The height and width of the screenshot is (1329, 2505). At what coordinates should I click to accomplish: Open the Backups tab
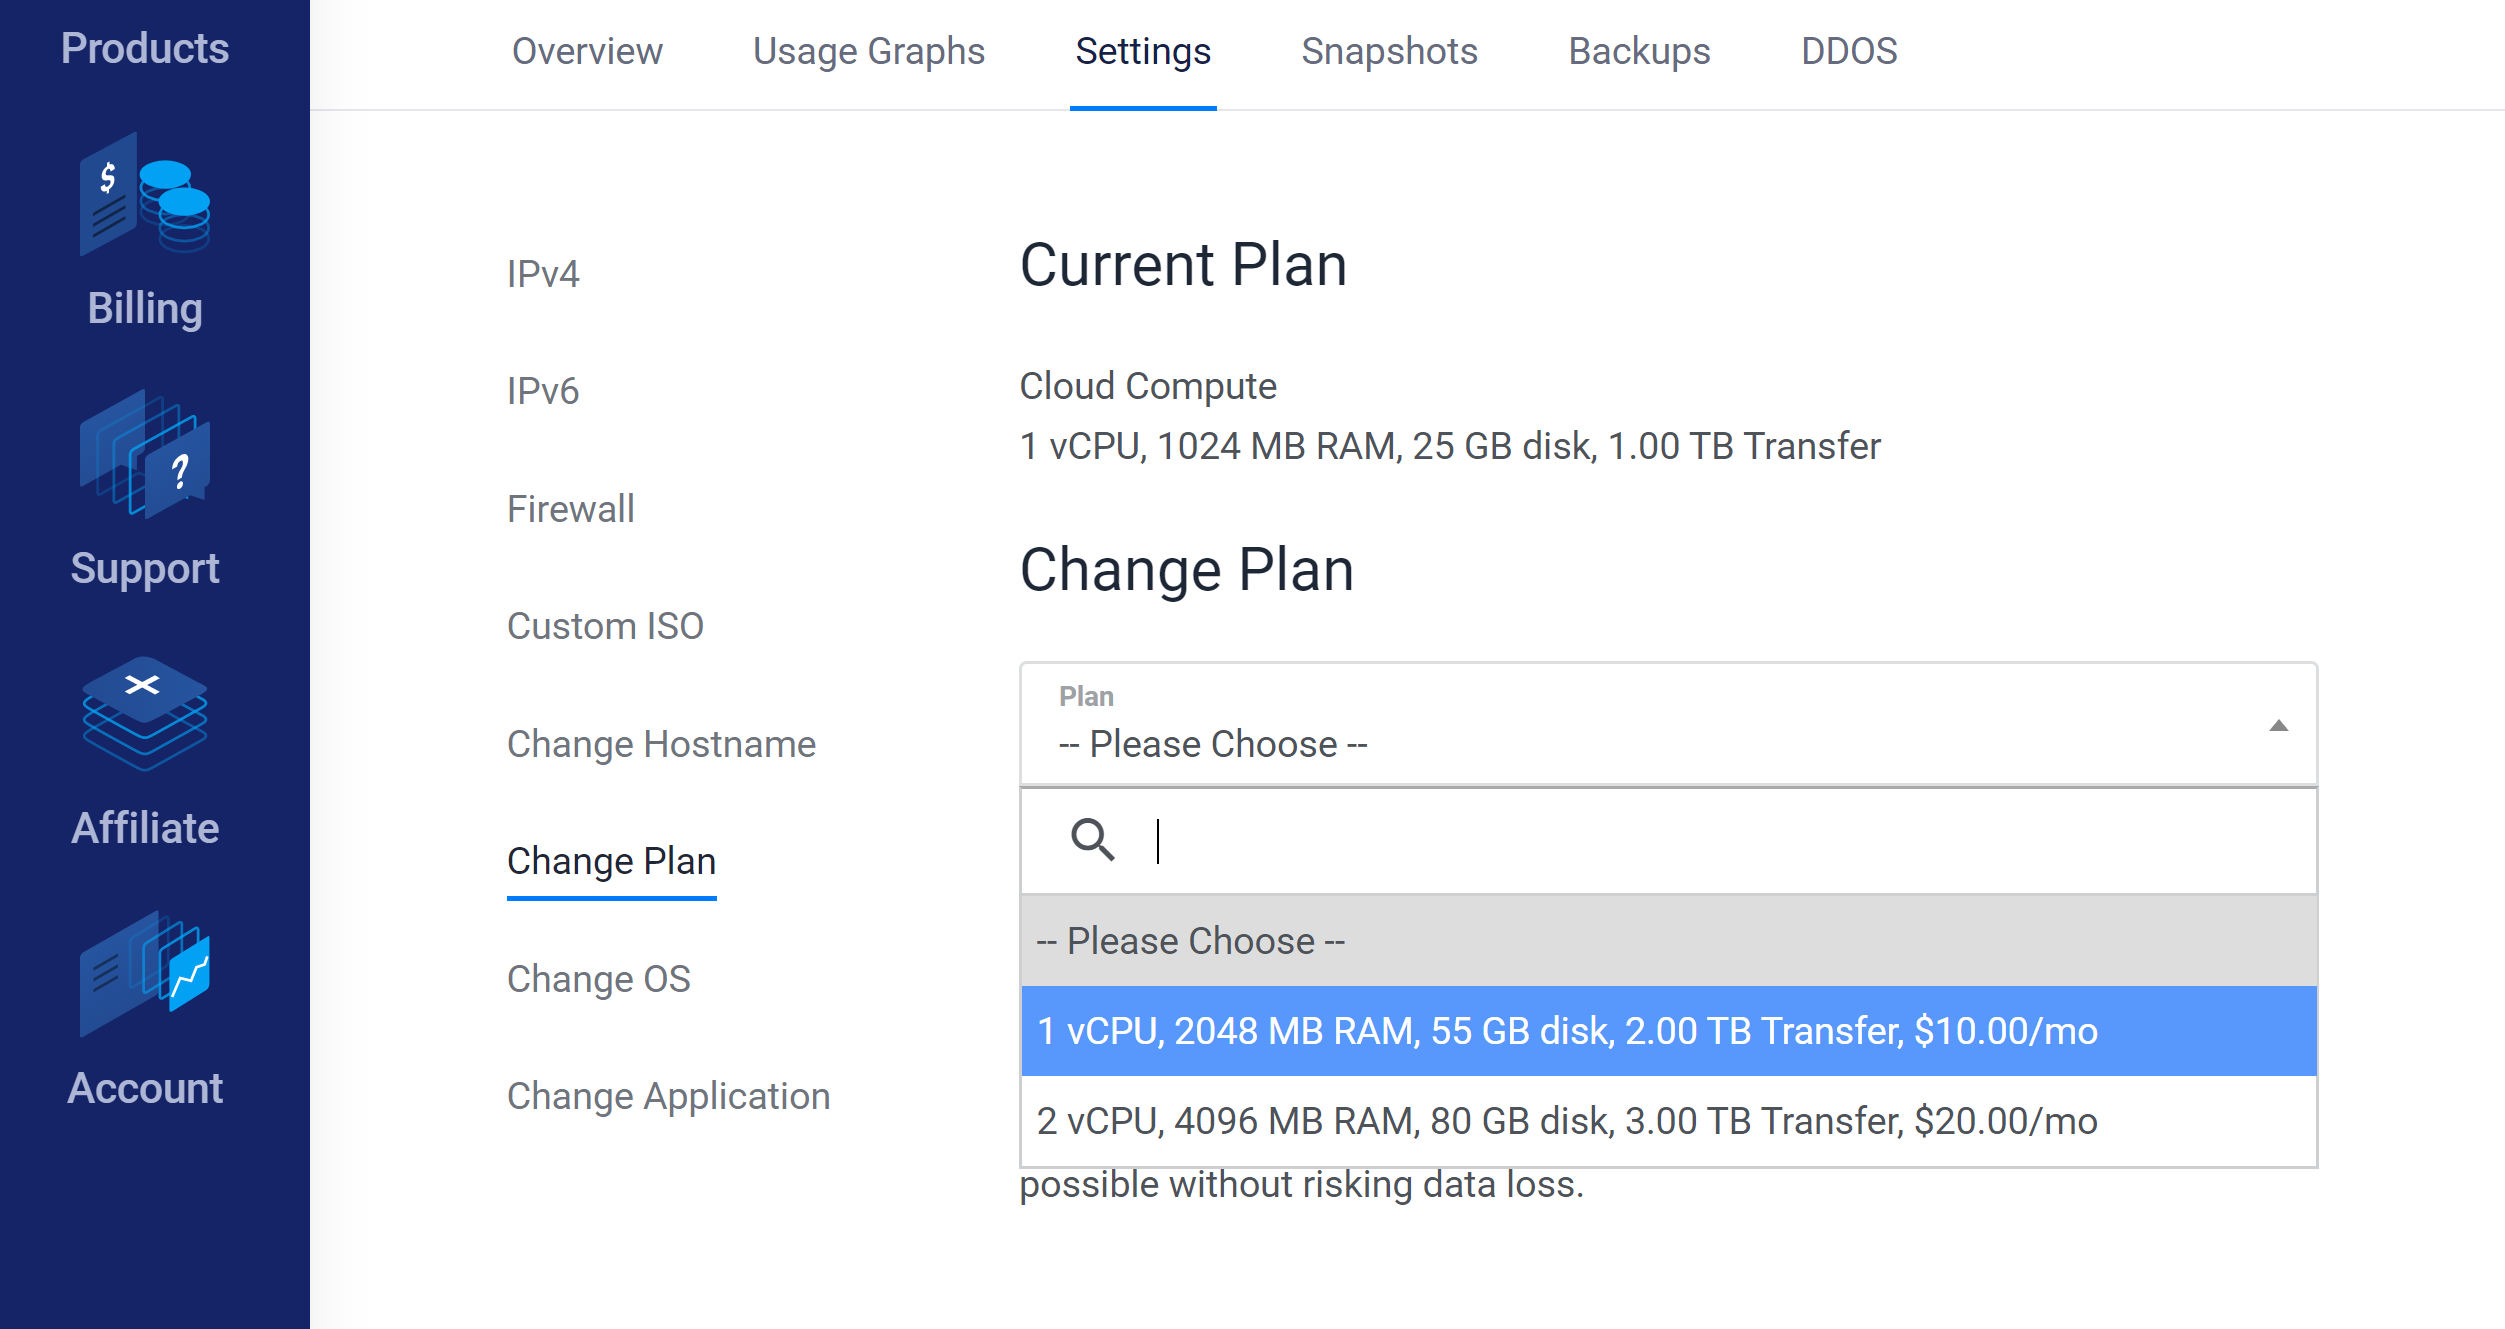pyautogui.click(x=1639, y=51)
